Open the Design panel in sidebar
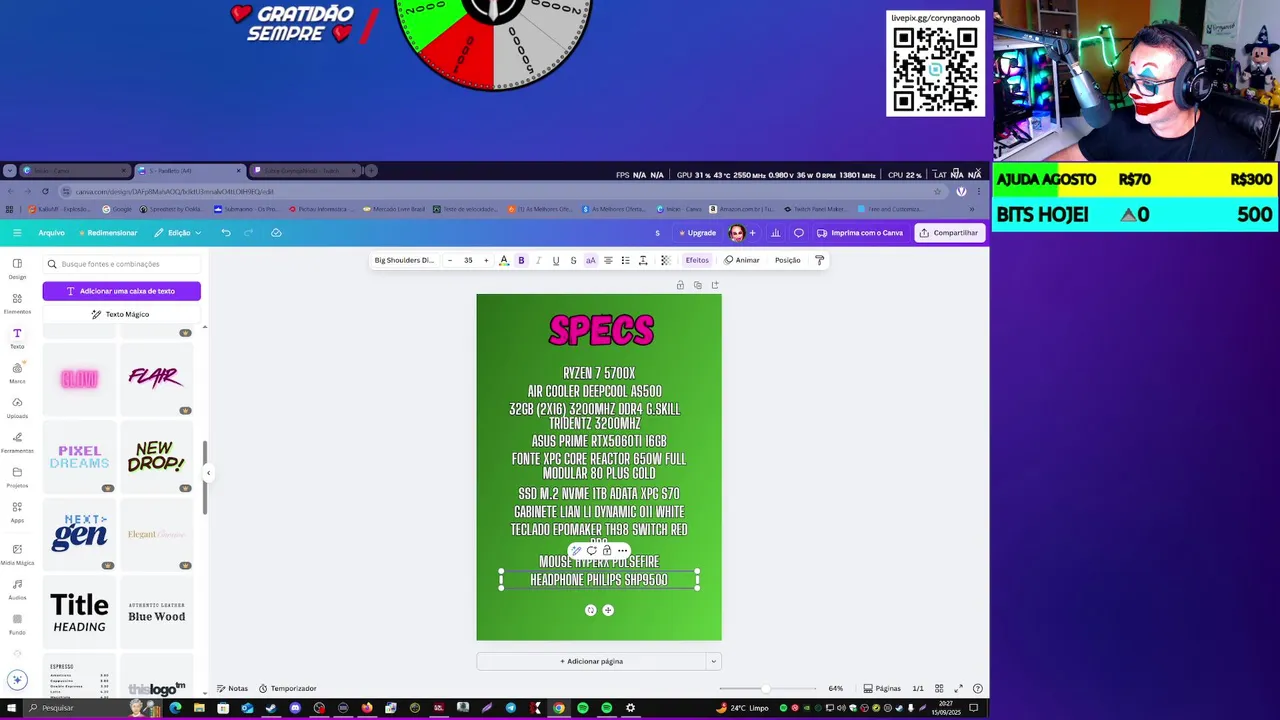Viewport: 1280px width, 720px height. coord(17,268)
